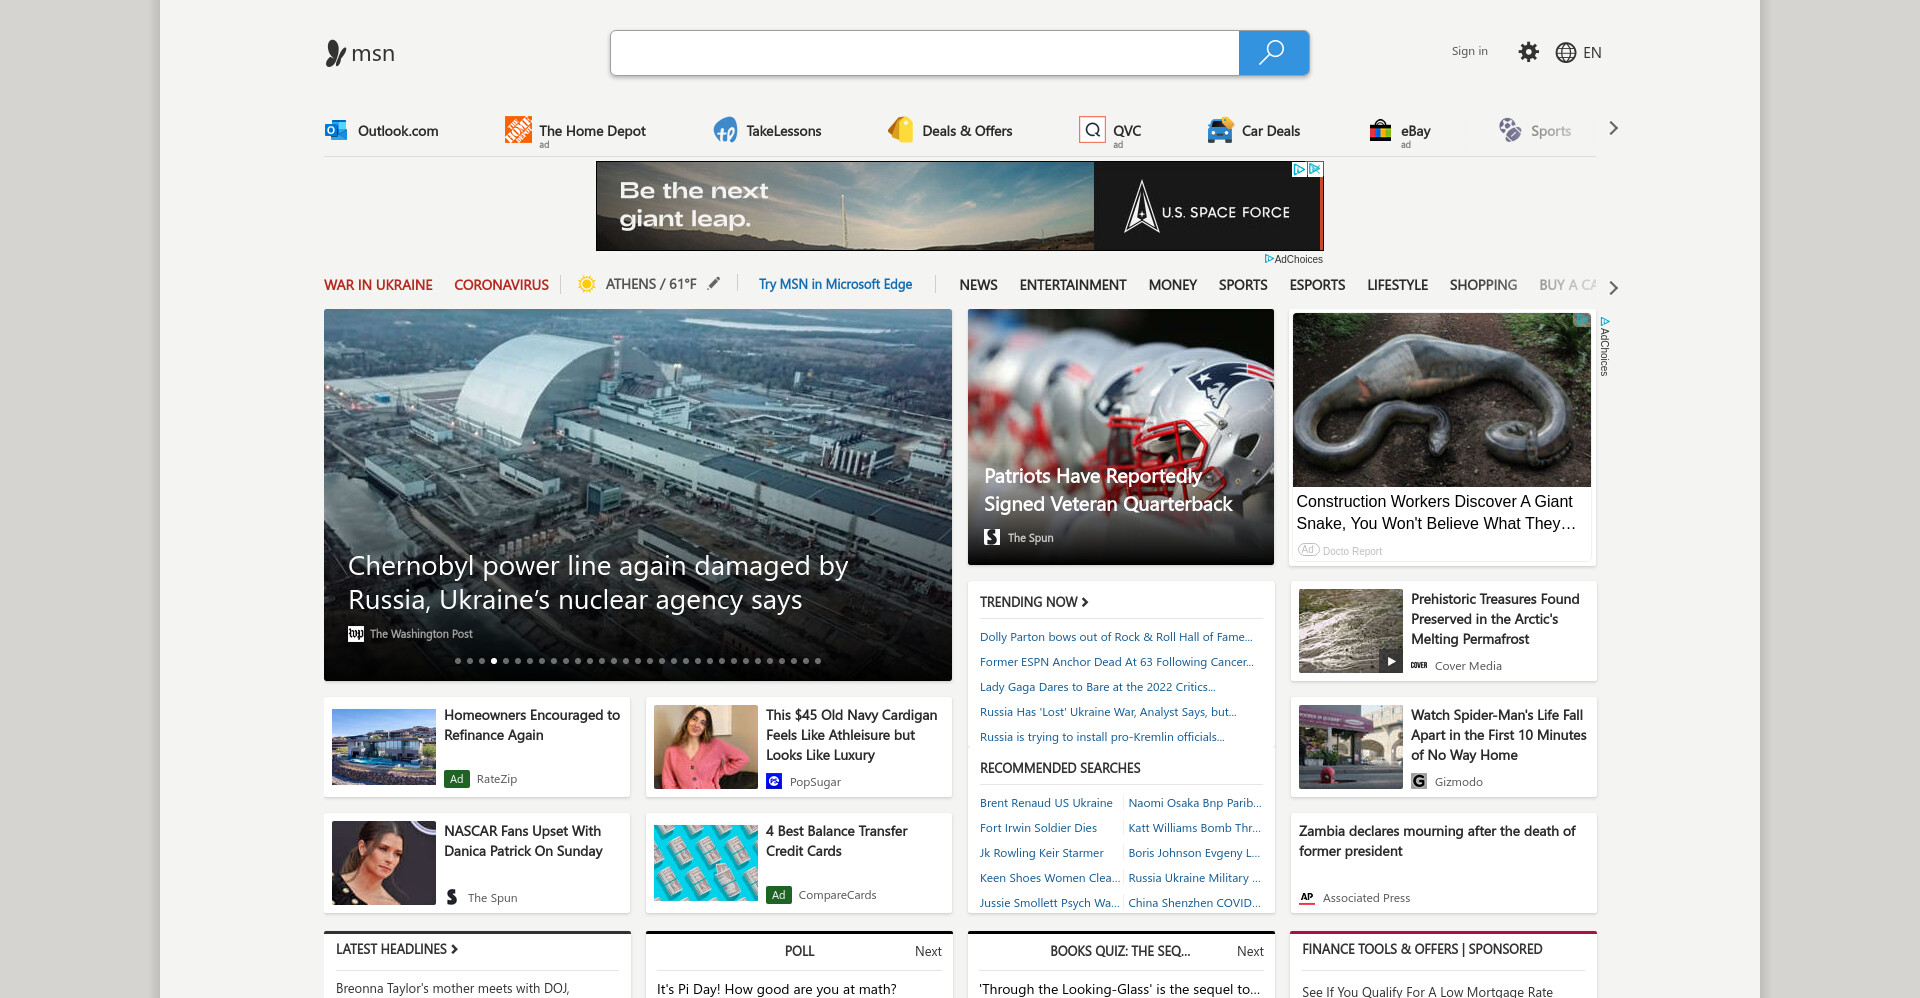
Task: Click the eBay shopping bag icon
Action: 1380,130
